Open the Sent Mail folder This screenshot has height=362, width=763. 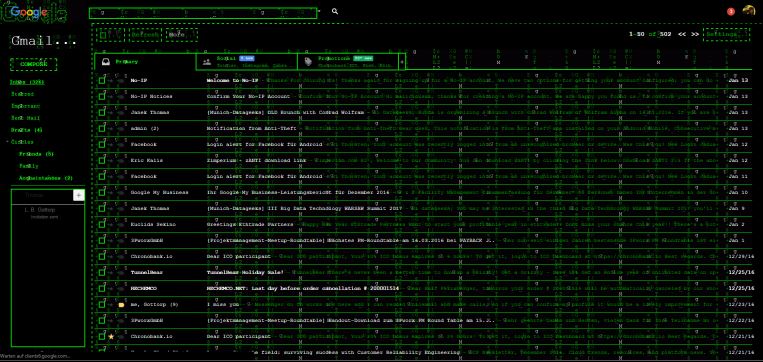[x=25, y=118]
